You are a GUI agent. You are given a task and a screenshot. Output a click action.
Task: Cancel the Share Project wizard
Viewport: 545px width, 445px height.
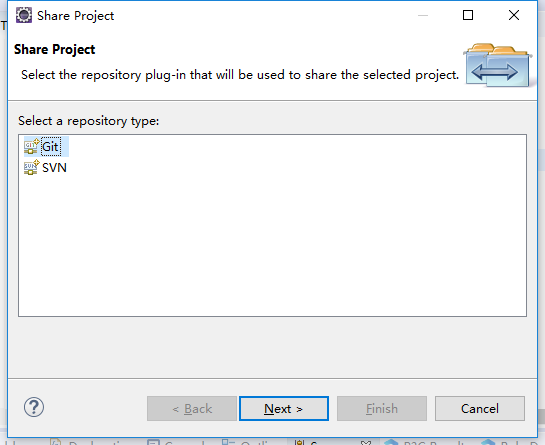click(480, 408)
